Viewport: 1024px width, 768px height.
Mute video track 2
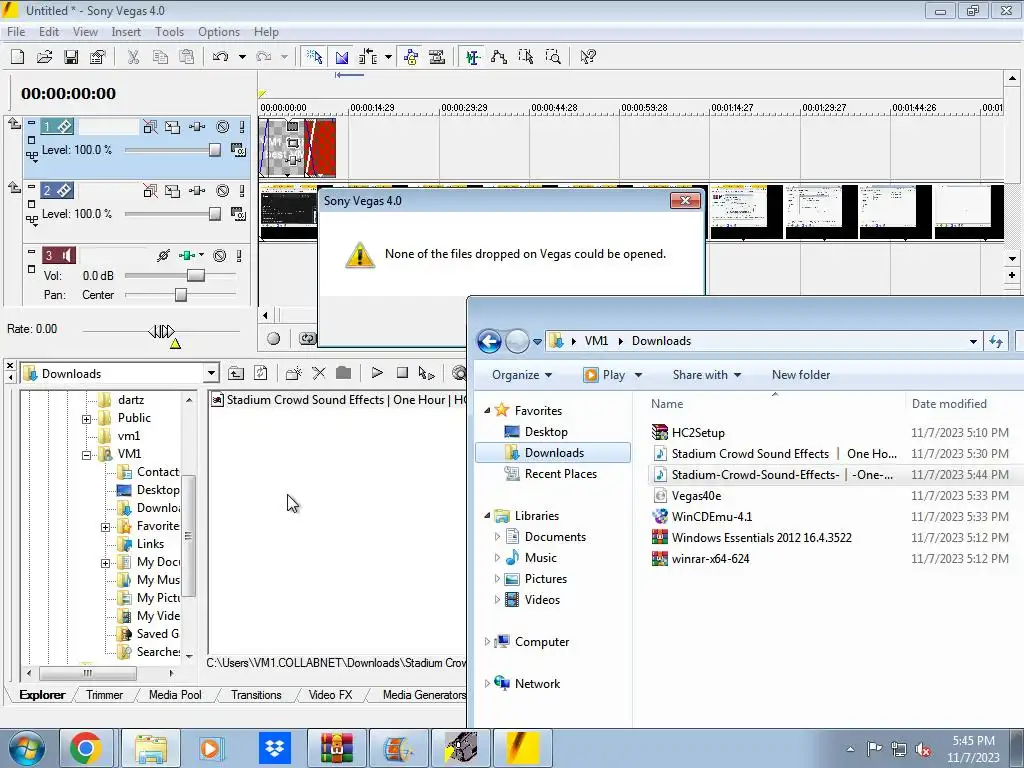click(x=223, y=191)
